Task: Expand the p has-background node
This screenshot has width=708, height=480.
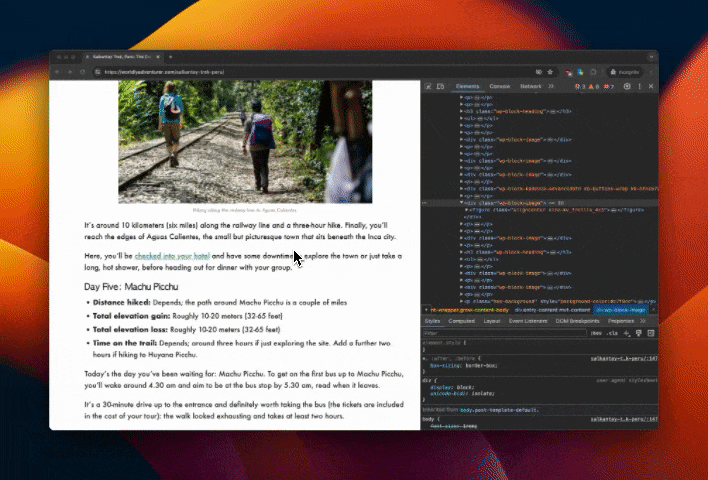Action: point(461,301)
